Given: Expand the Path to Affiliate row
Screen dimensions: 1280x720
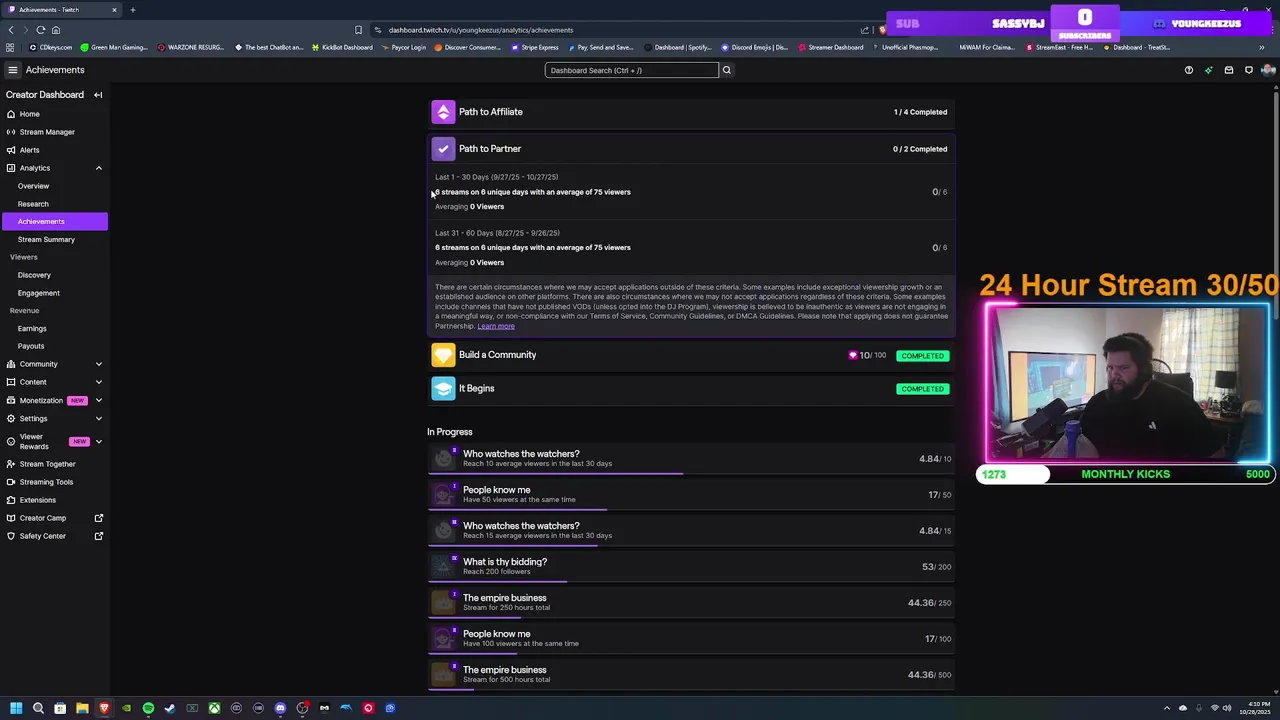Looking at the screenshot, I should coord(690,112).
